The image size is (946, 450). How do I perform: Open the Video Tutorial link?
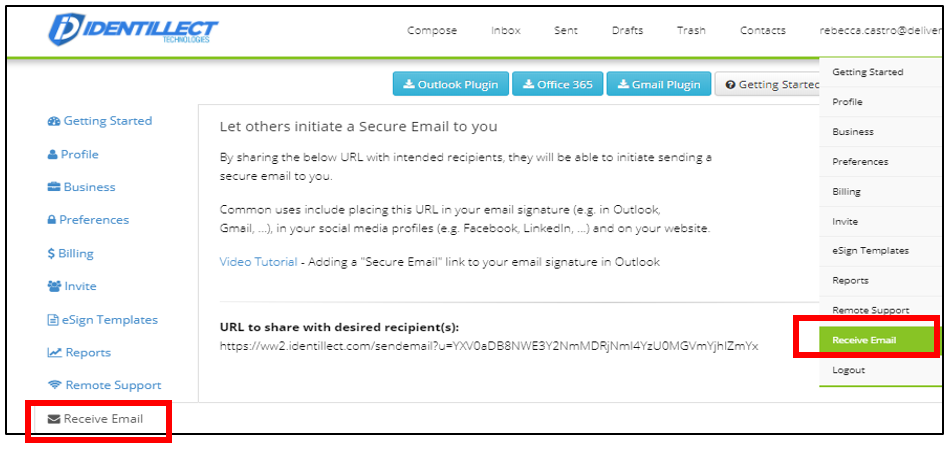point(258,262)
